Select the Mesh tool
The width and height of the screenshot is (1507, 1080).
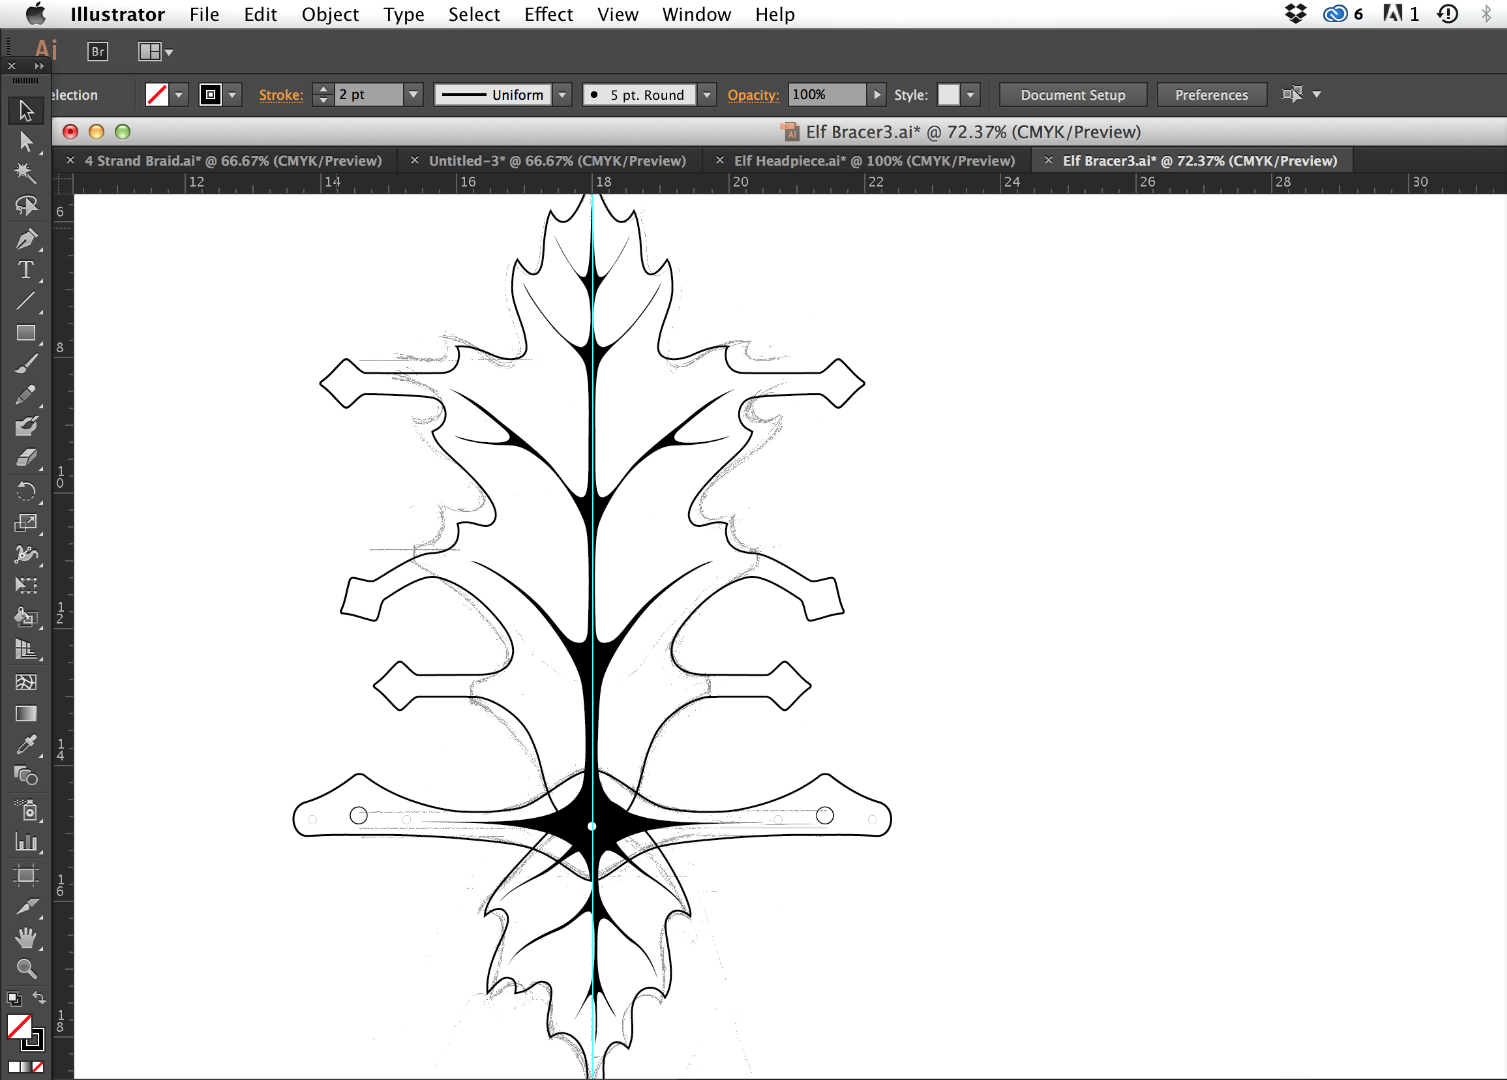pyautogui.click(x=26, y=682)
